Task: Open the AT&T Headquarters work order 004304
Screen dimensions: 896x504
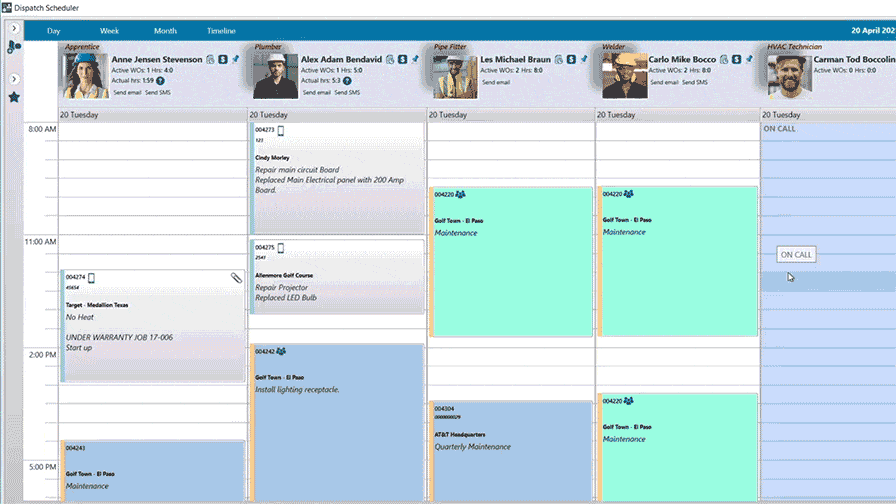Action: click(511, 451)
